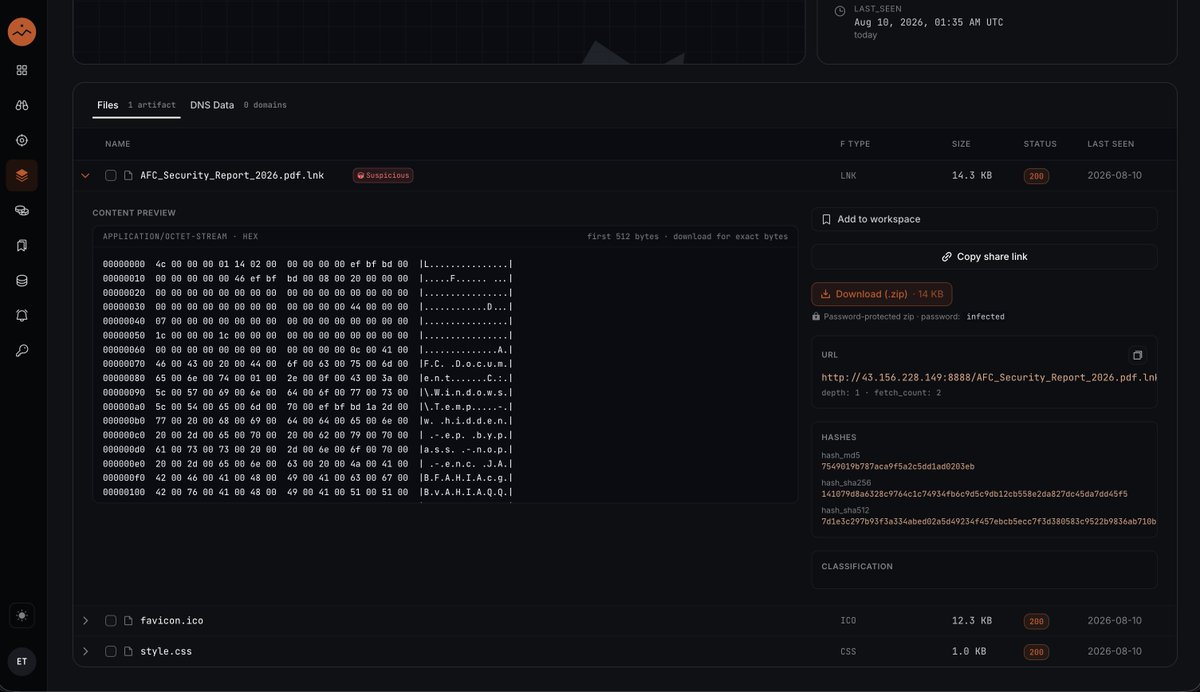Click style.css file name
The width and height of the screenshot is (1200, 692).
[x=166, y=651]
